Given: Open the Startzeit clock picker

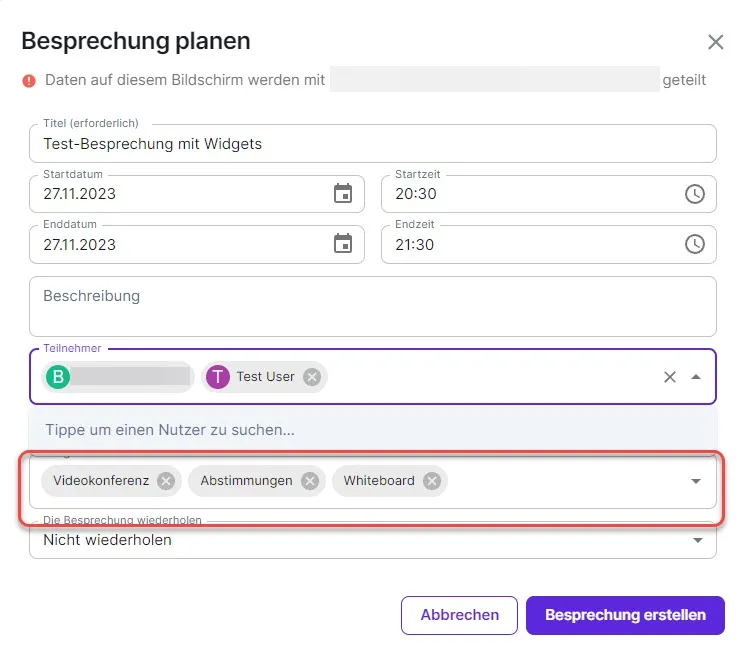Looking at the screenshot, I should 695,194.
